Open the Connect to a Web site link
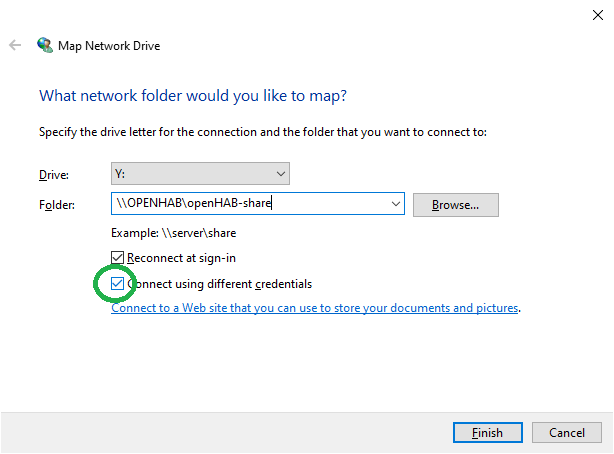 click(x=314, y=308)
